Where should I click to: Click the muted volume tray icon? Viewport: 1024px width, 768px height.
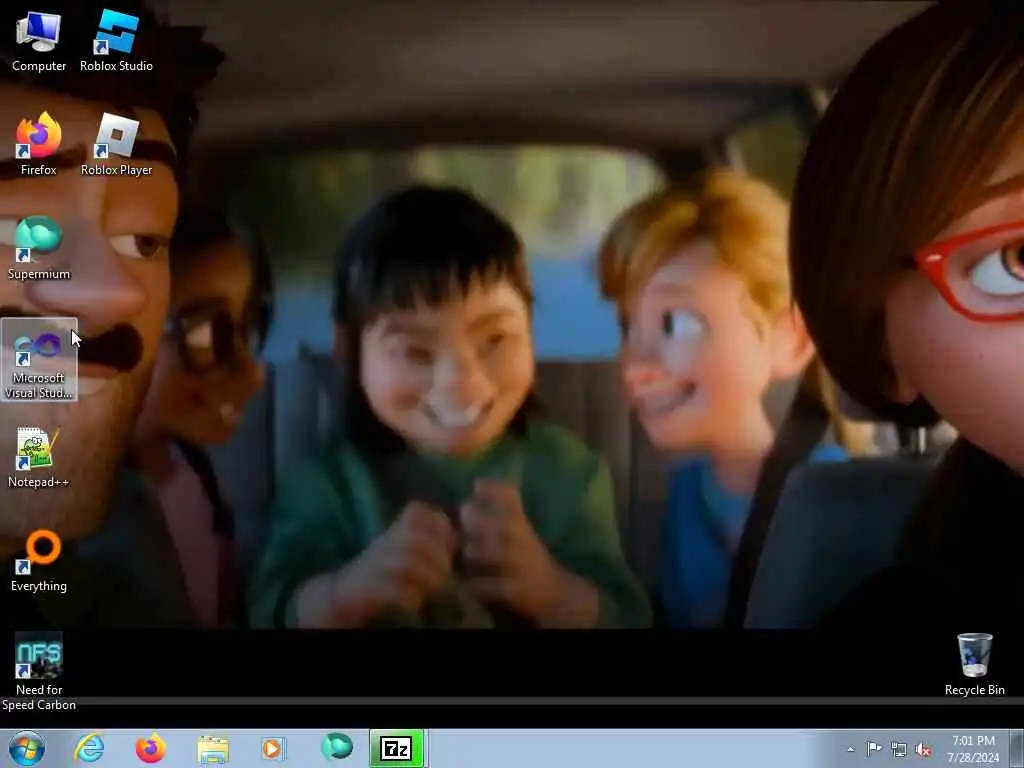923,750
